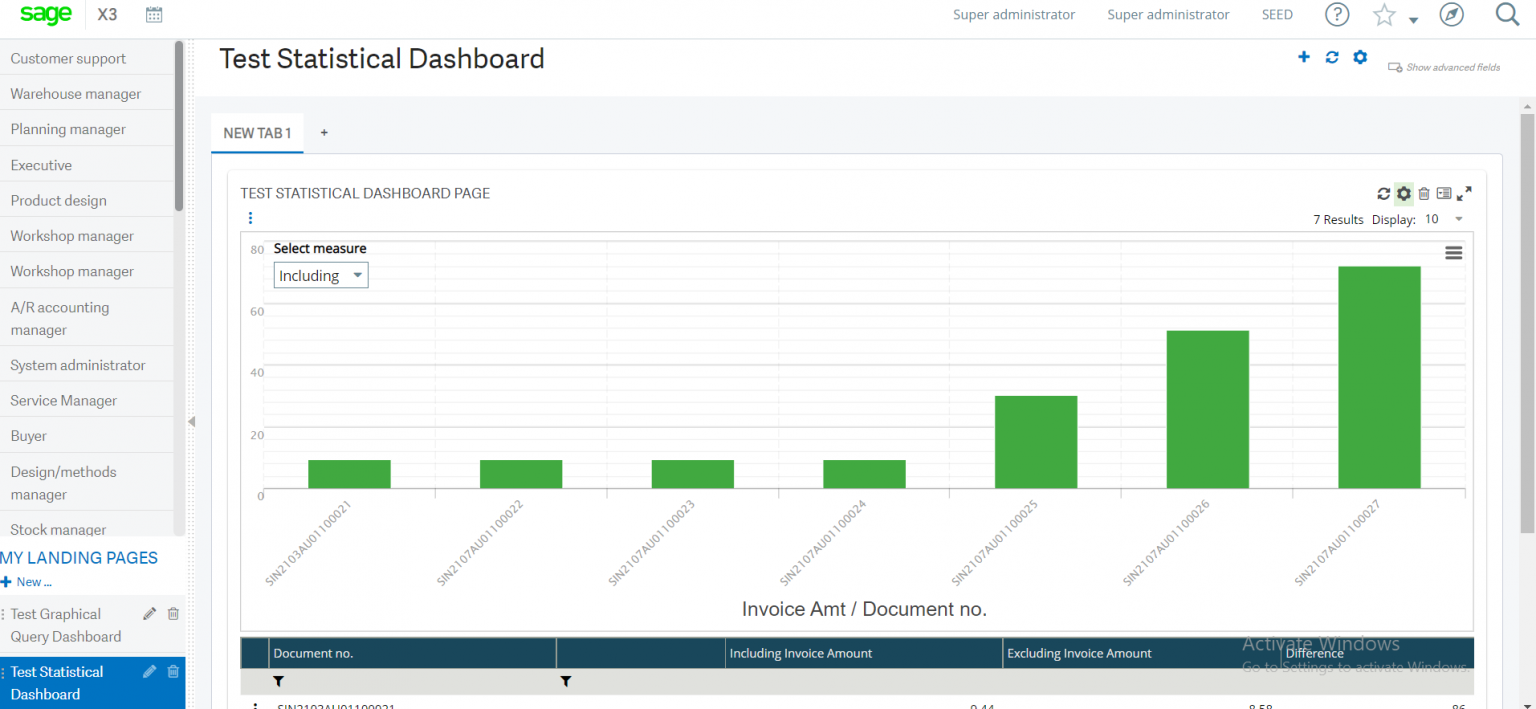Viewport: 1536px width, 709px height.
Task: Add a new dashboard tab with plus
Action: pos(324,131)
